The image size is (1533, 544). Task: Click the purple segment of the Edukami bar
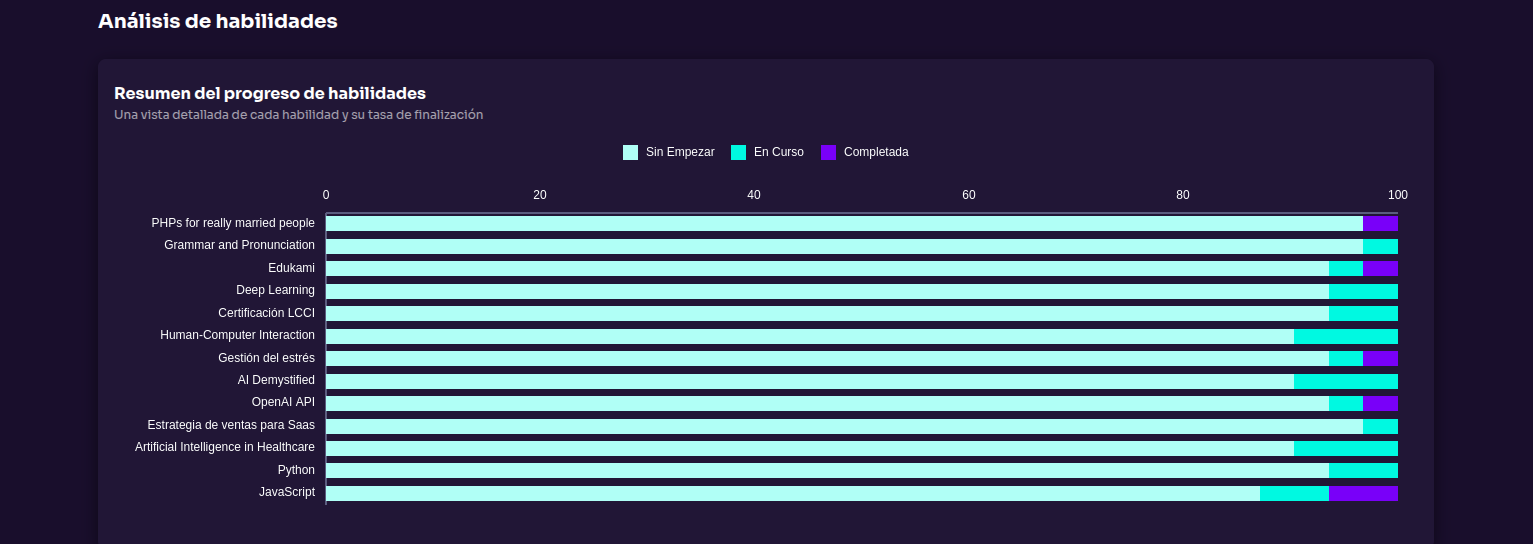click(1380, 268)
